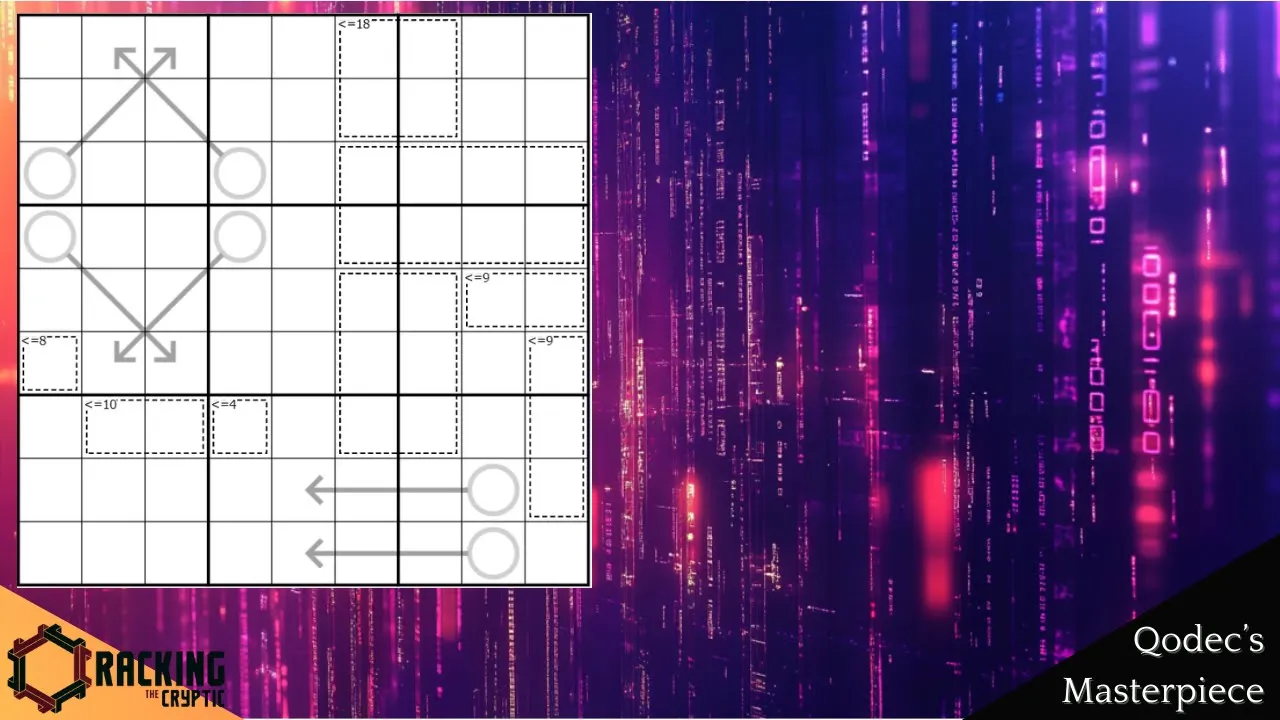Select the cell labeled <=10
This screenshot has height=720, width=1280.
[x=113, y=426]
